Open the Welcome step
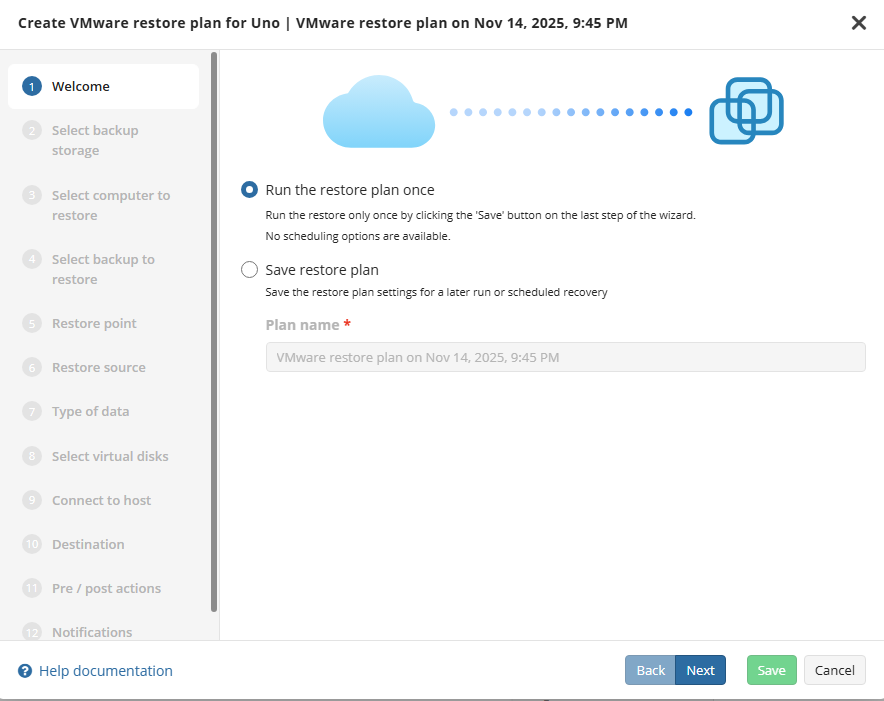The height and width of the screenshot is (701, 884). (x=81, y=87)
